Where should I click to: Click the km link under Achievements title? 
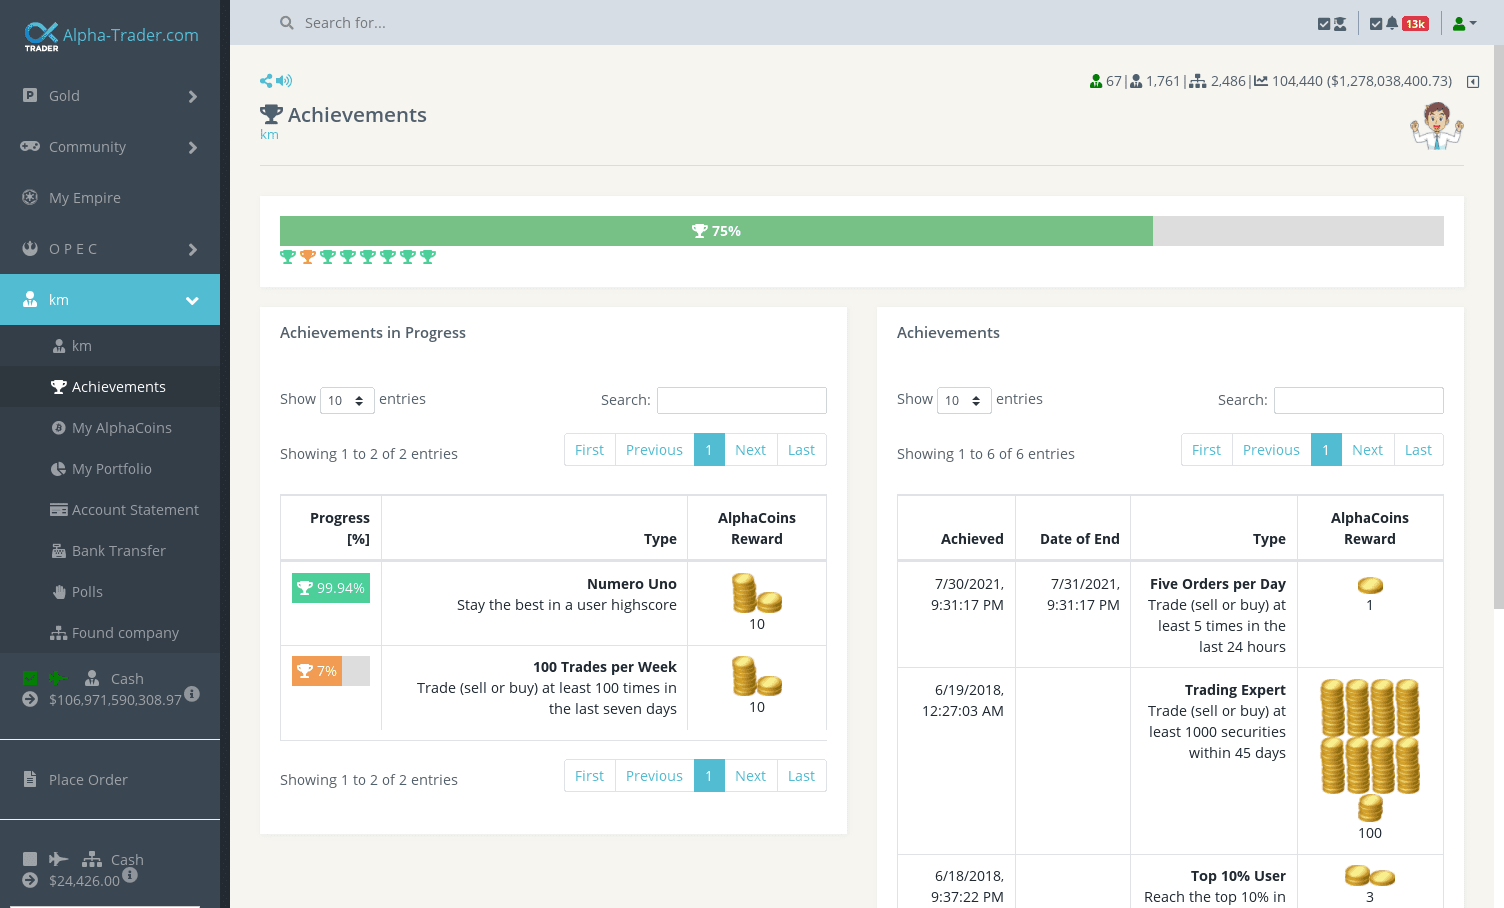[x=269, y=135]
